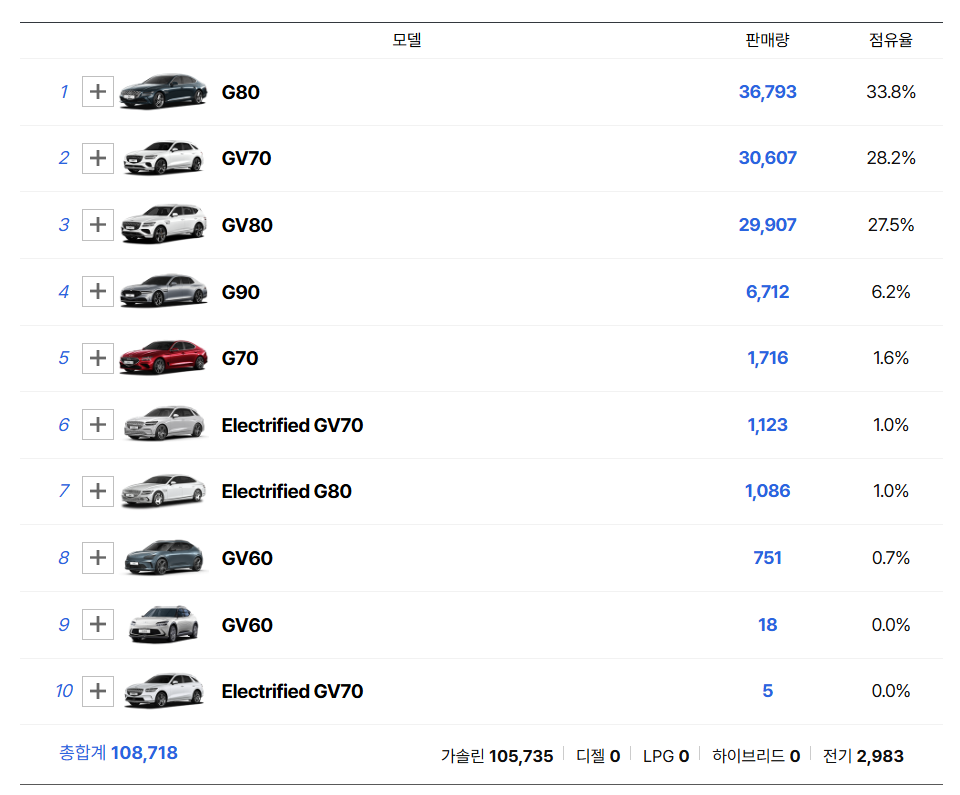Click sales figure 36,793
The width and height of the screenshot is (960, 795).
tap(768, 92)
